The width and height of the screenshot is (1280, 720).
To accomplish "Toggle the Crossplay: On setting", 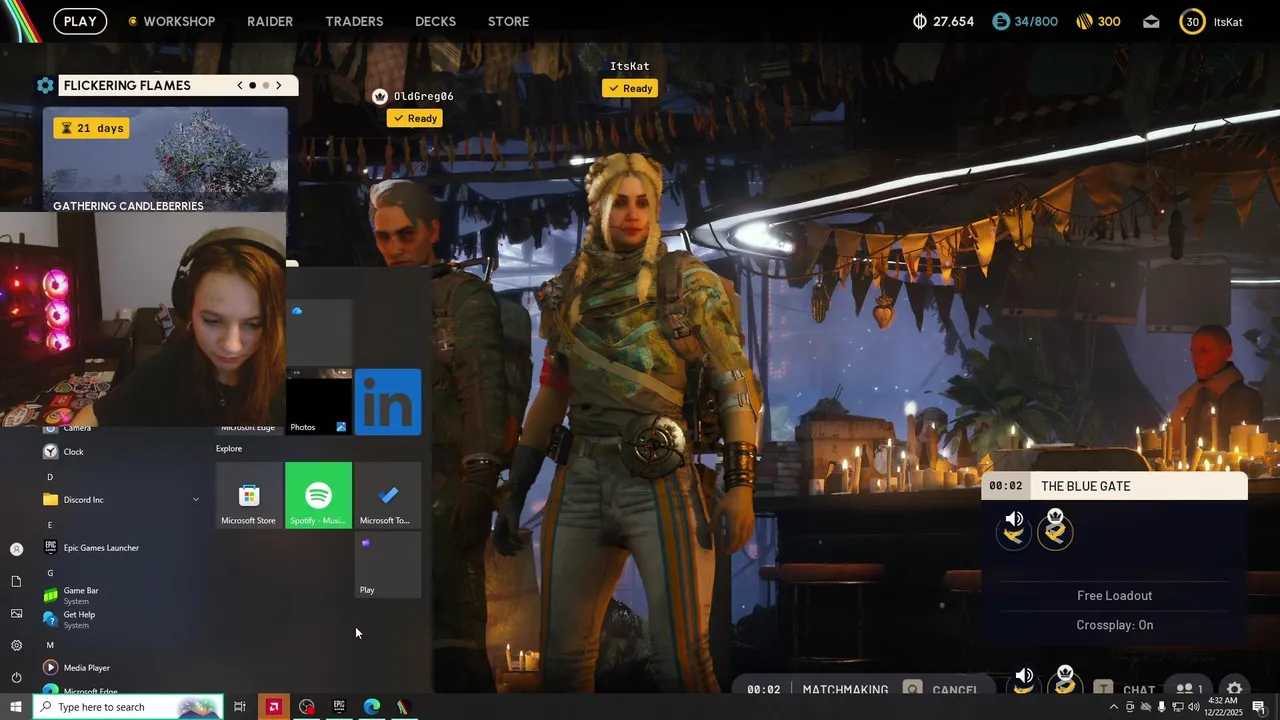I will [1115, 625].
